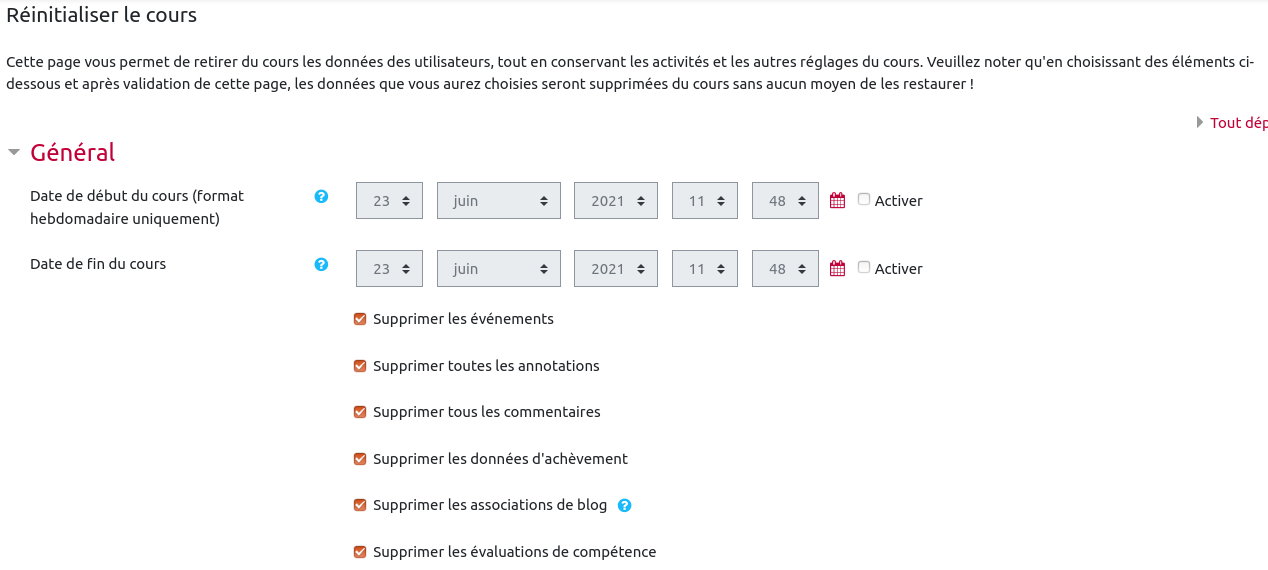Screen dimensions: 1268x570
Task: Collapse the Général section
Action: (x=14, y=153)
